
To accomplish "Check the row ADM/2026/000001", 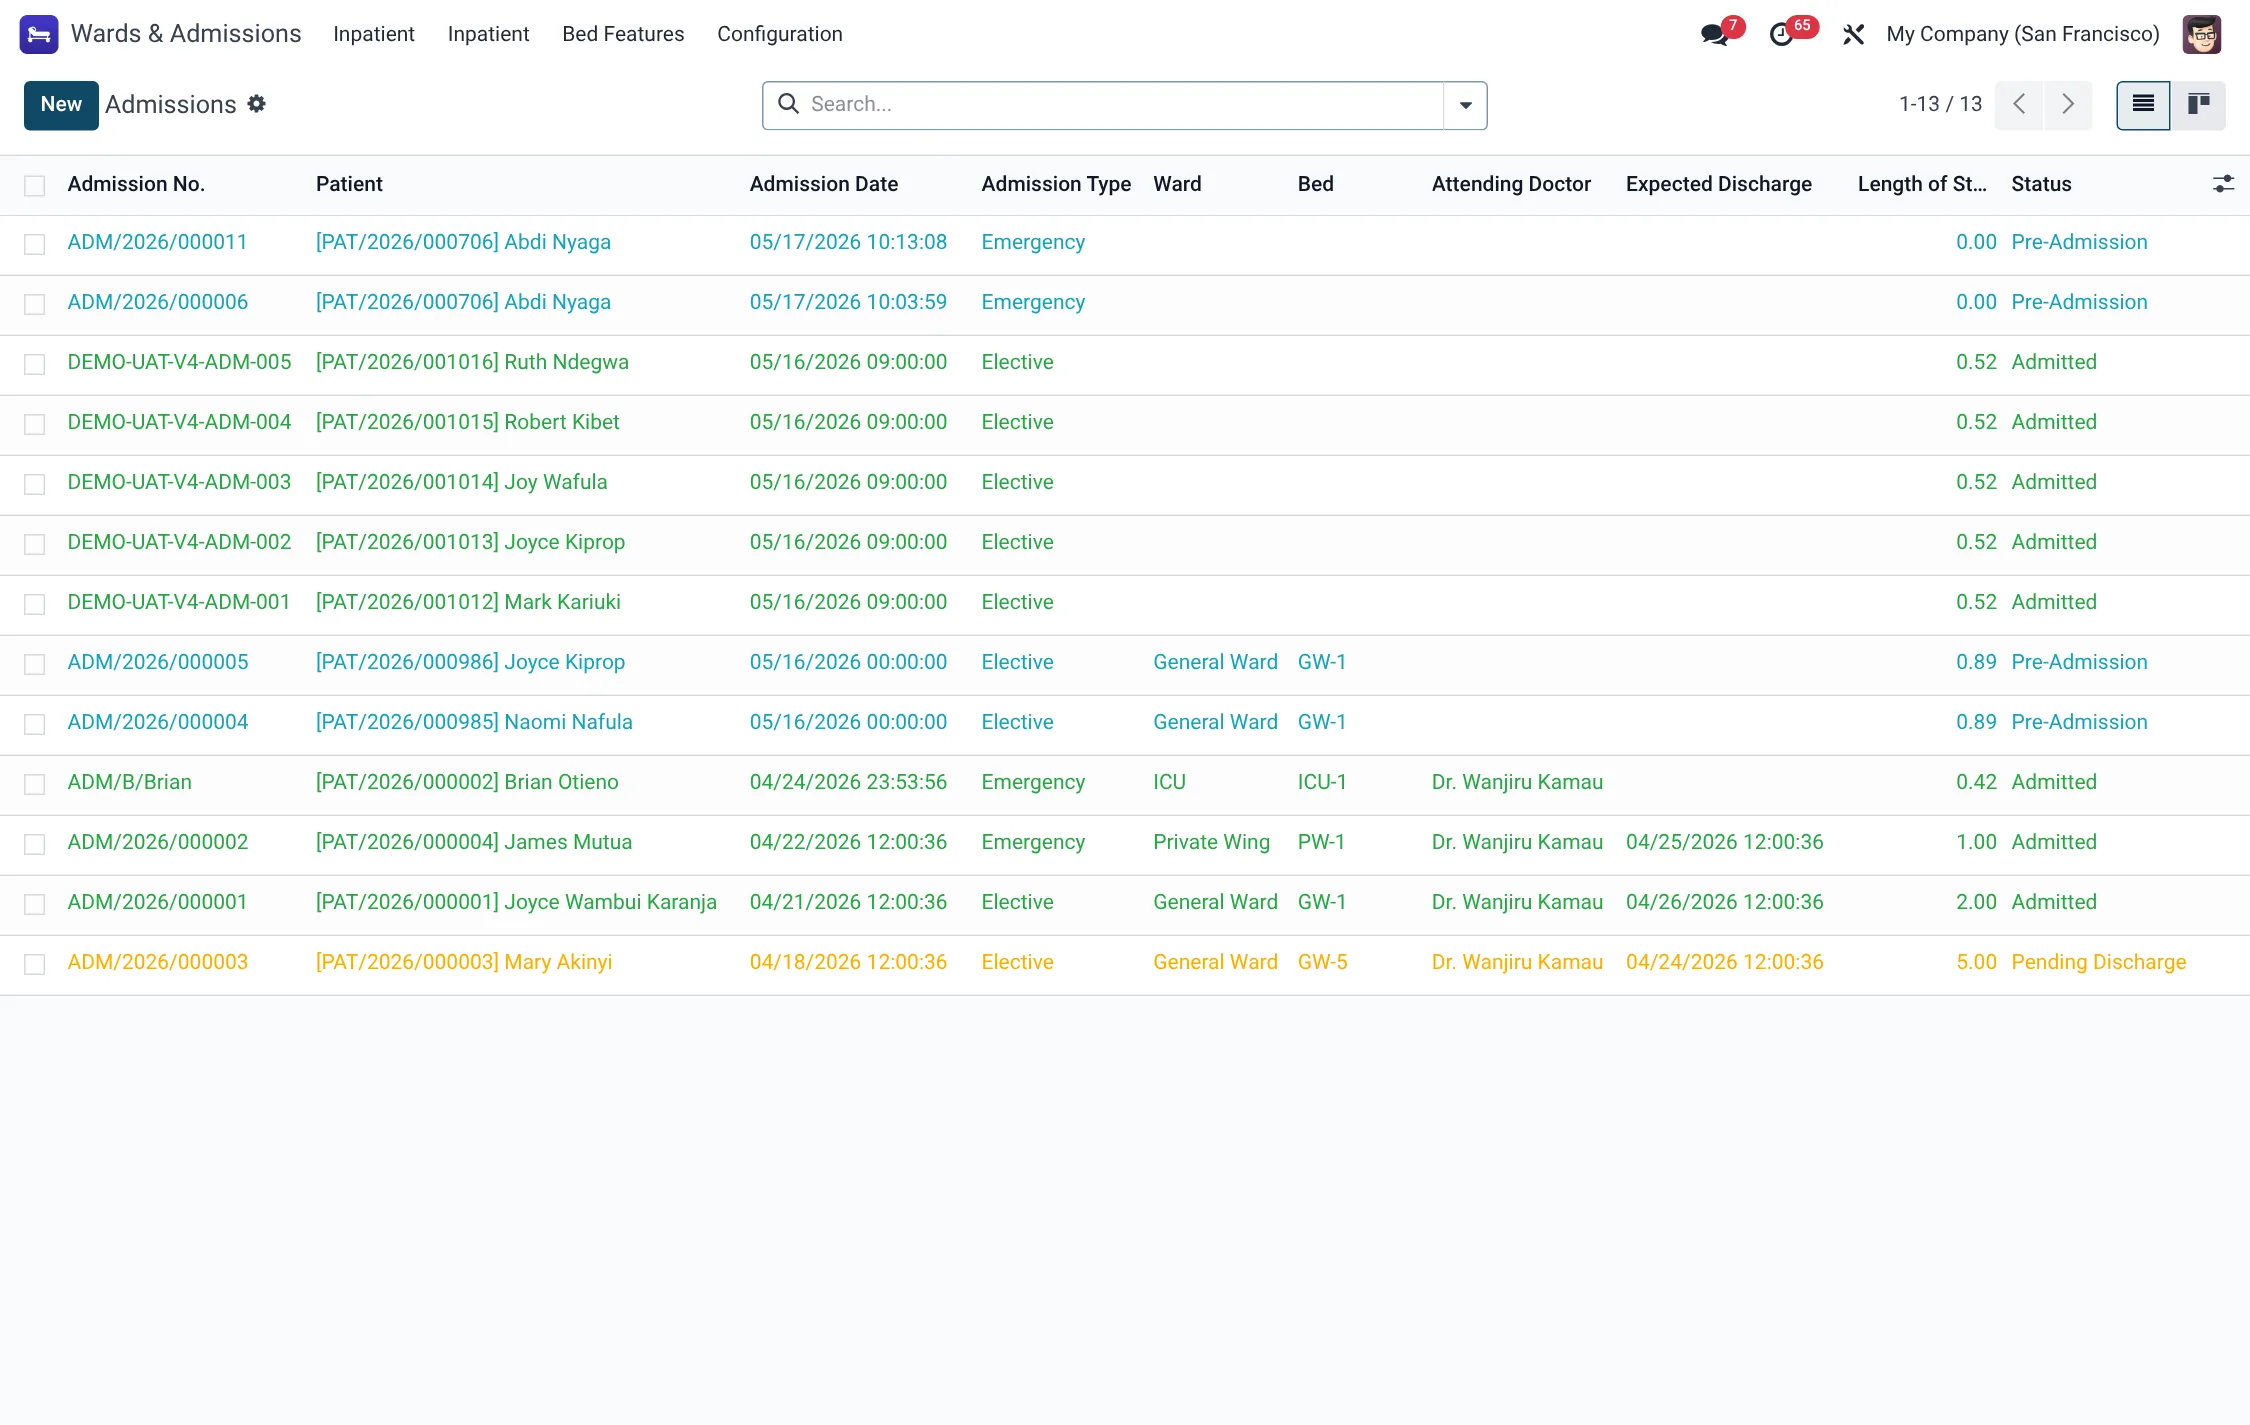I will (x=35, y=904).
